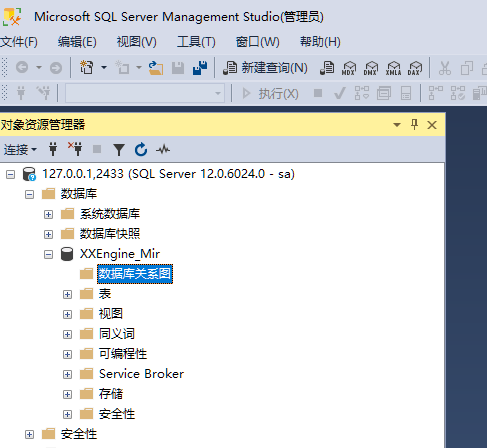The width and height of the screenshot is (487, 448).
Task: Click the Parse checkmark icon
Action: (x=340, y=93)
